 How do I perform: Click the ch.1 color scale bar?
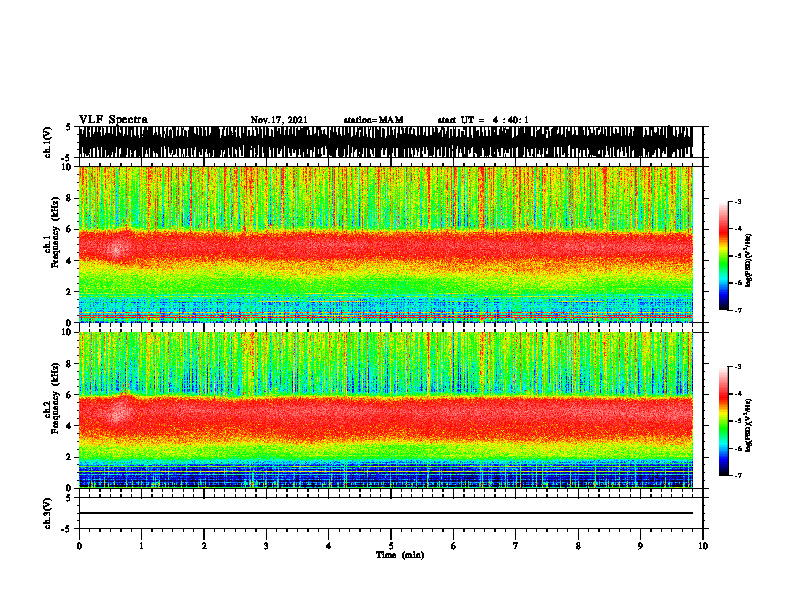(724, 256)
